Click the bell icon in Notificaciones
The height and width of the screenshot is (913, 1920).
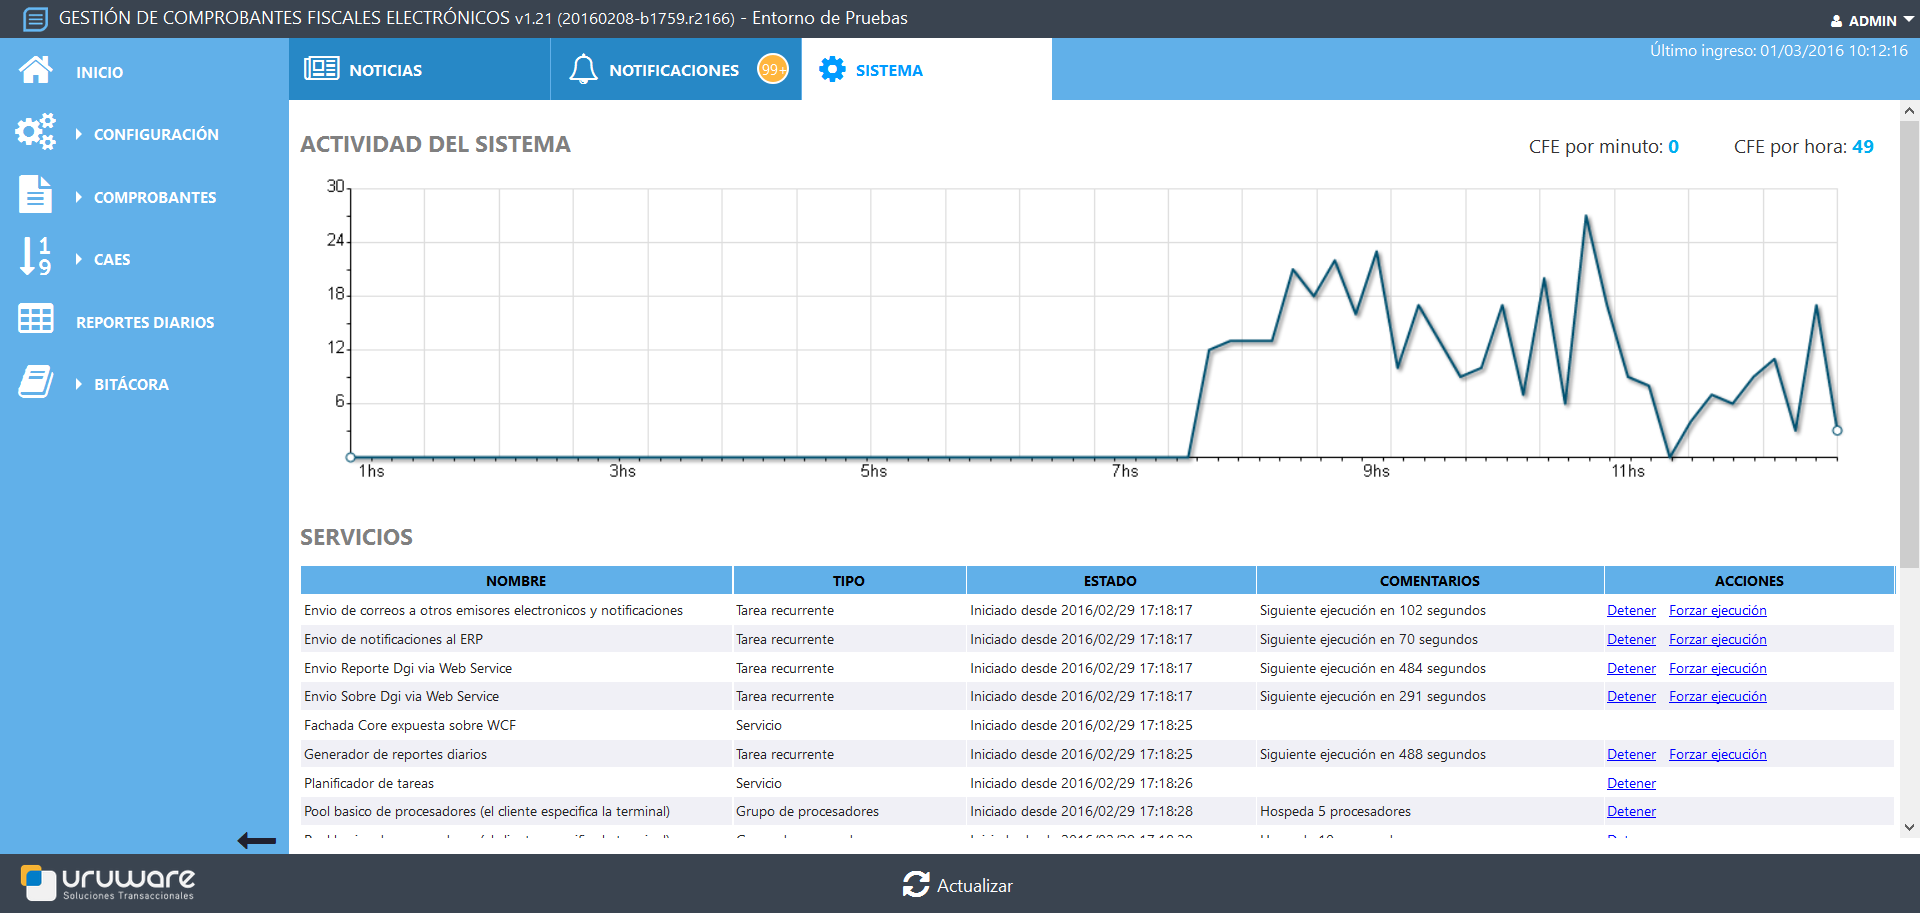click(x=583, y=70)
